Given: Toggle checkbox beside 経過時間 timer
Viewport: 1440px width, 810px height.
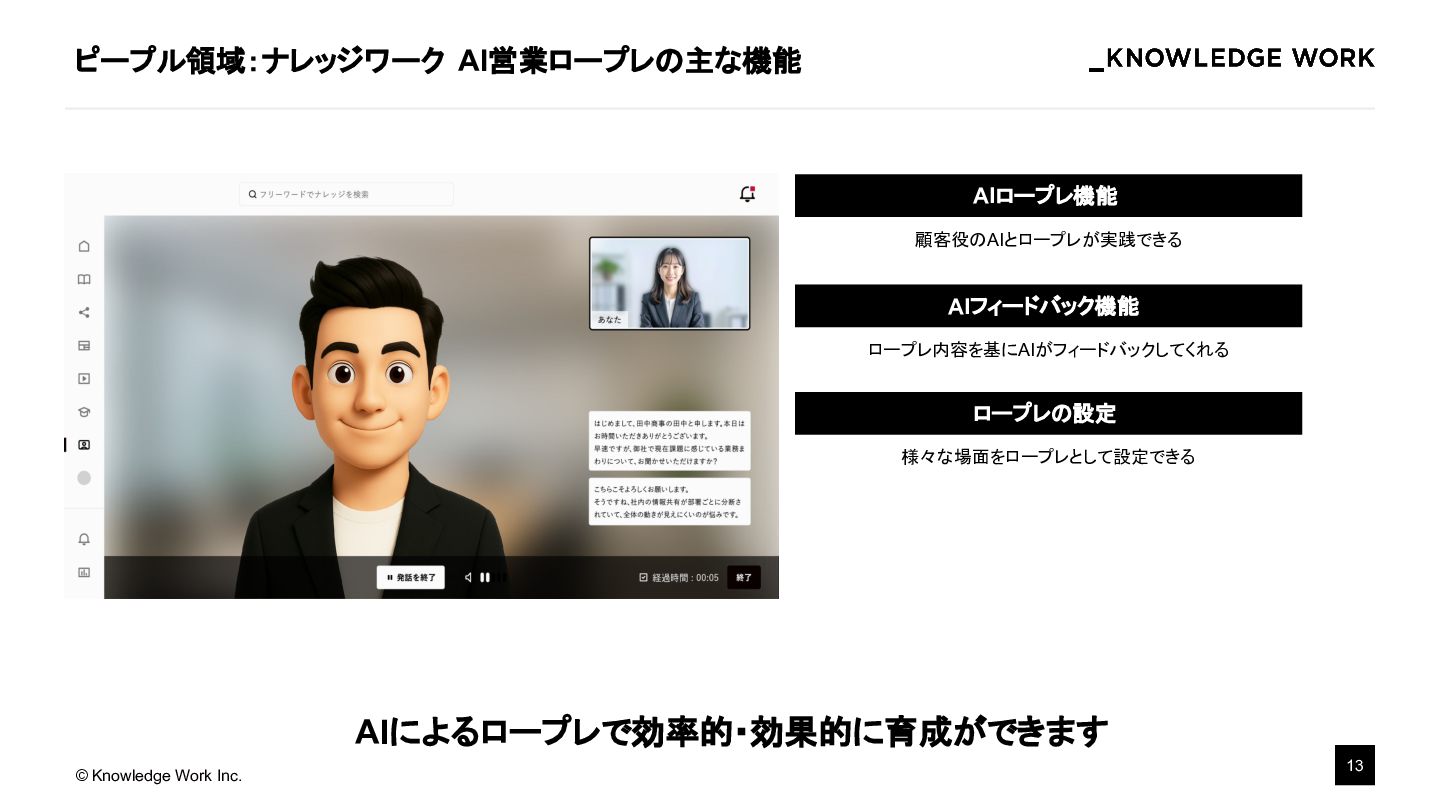Looking at the screenshot, I should (643, 577).
